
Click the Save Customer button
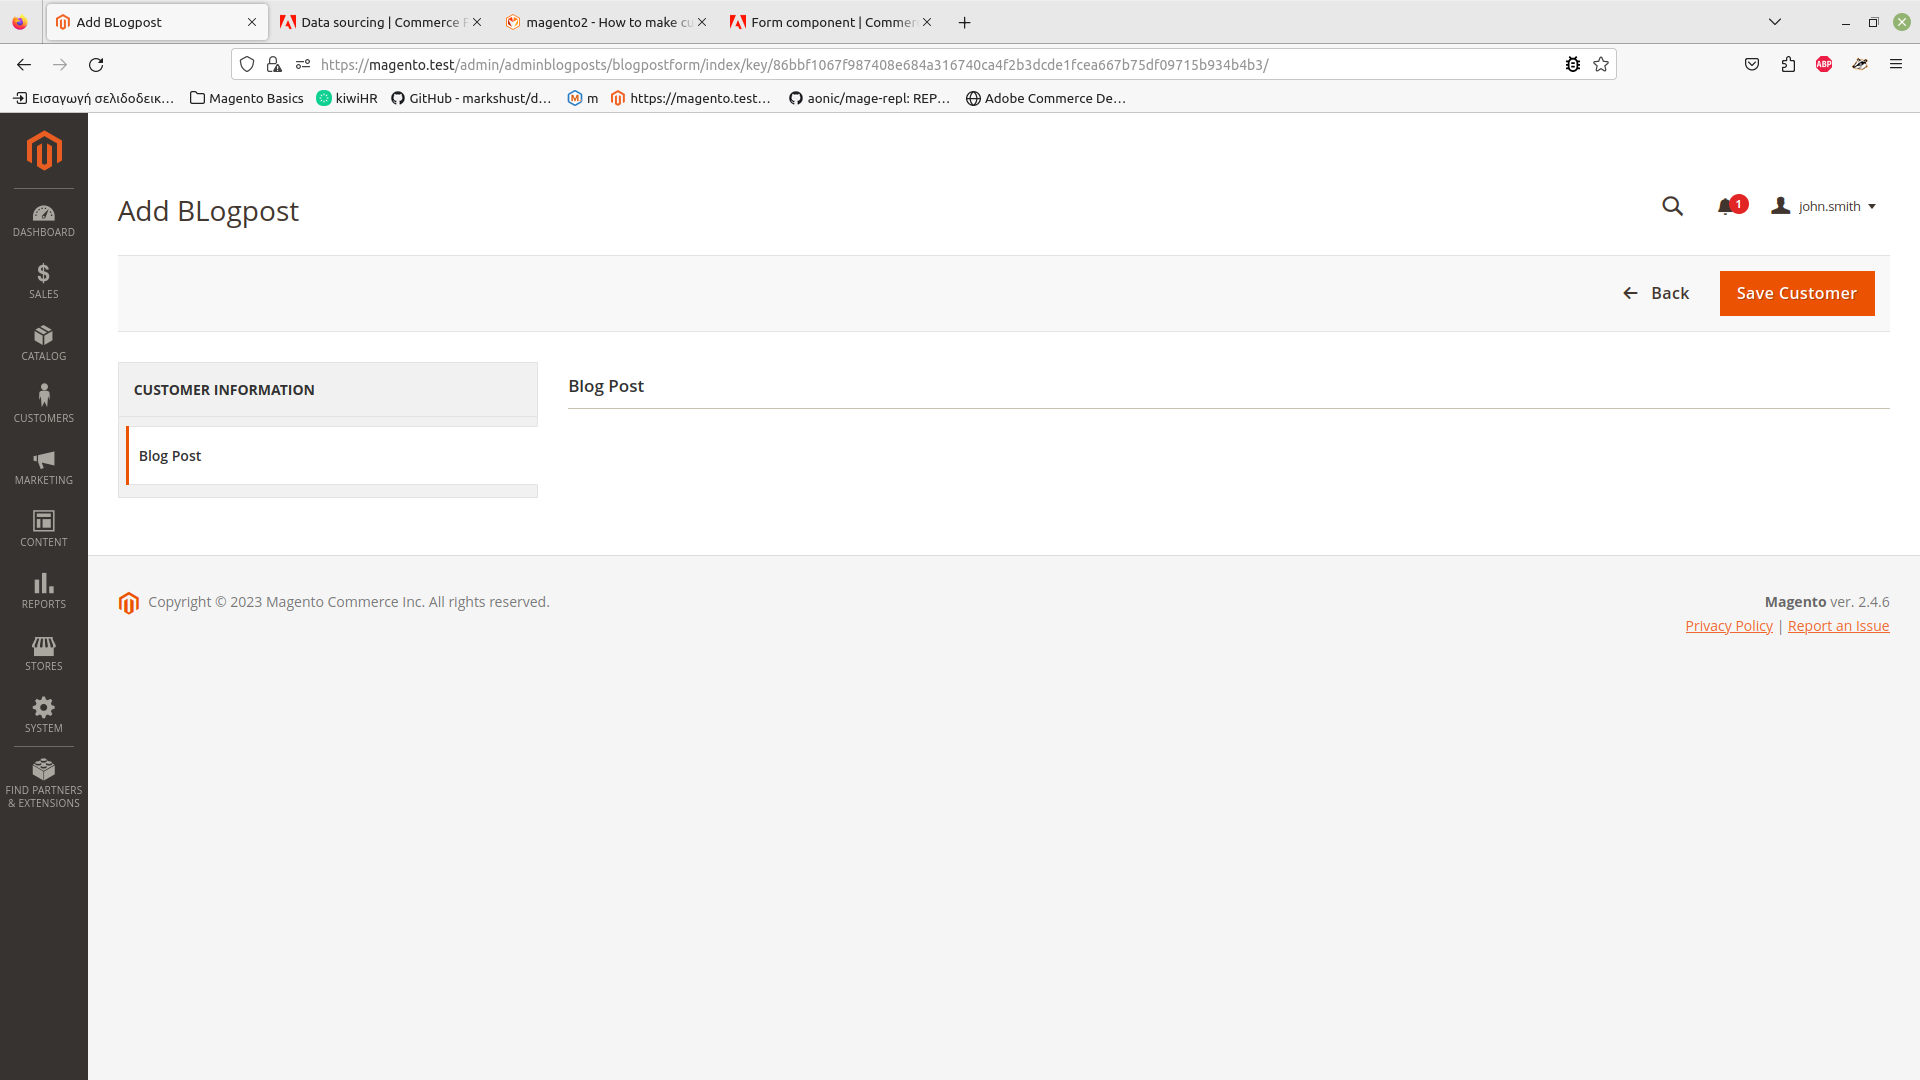pyautogui.click(x=1796, y=293)
